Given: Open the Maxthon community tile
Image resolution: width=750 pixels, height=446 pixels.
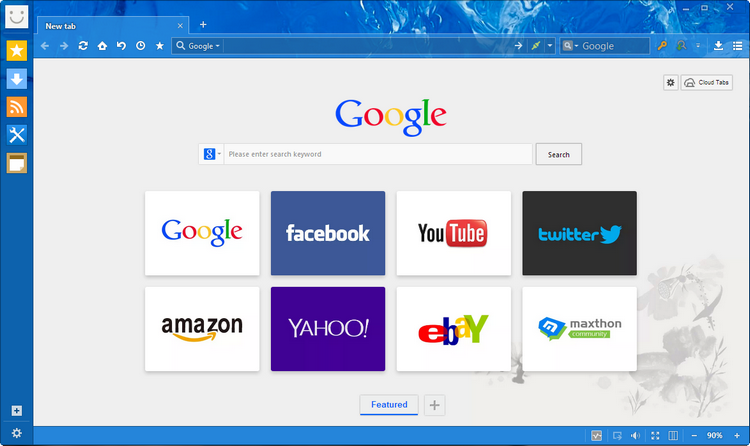Looking at the screenshot, I should [x=580, y=329].
